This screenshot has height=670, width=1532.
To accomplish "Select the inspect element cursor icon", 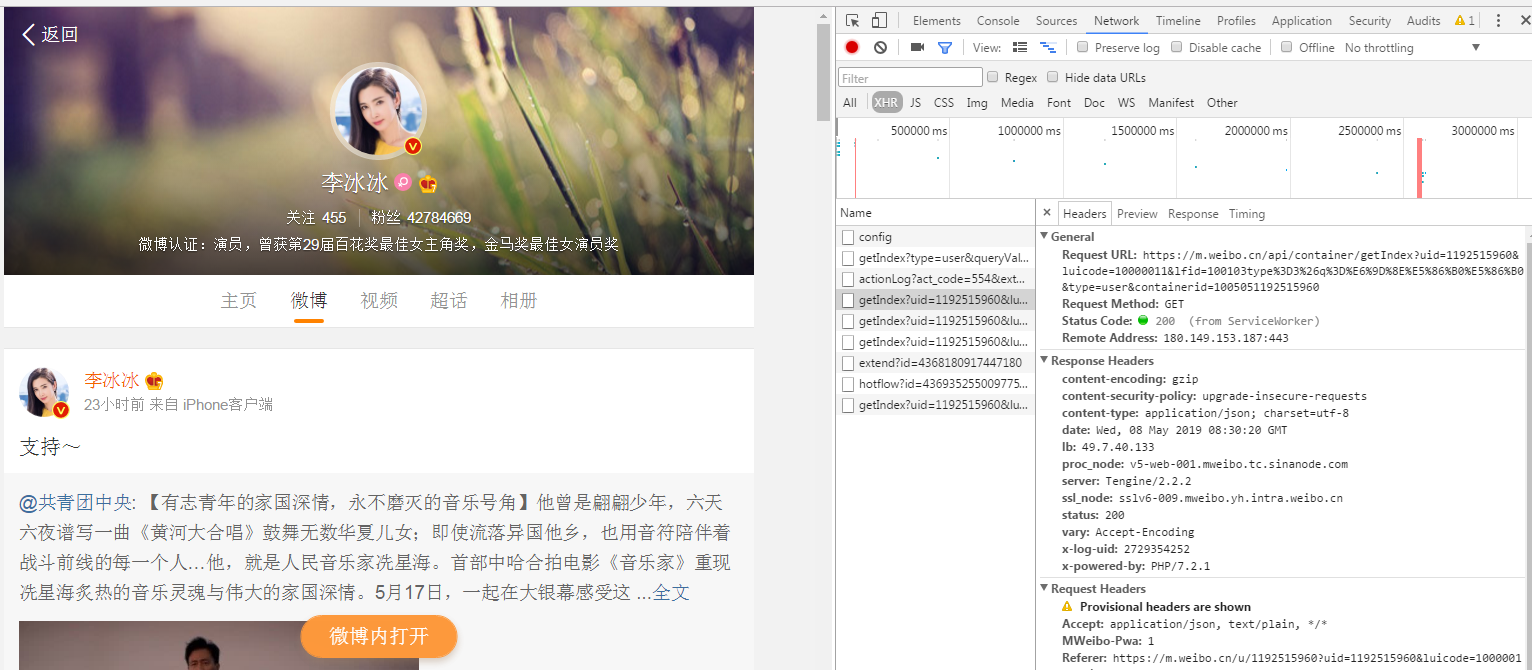I will point(852,20).
